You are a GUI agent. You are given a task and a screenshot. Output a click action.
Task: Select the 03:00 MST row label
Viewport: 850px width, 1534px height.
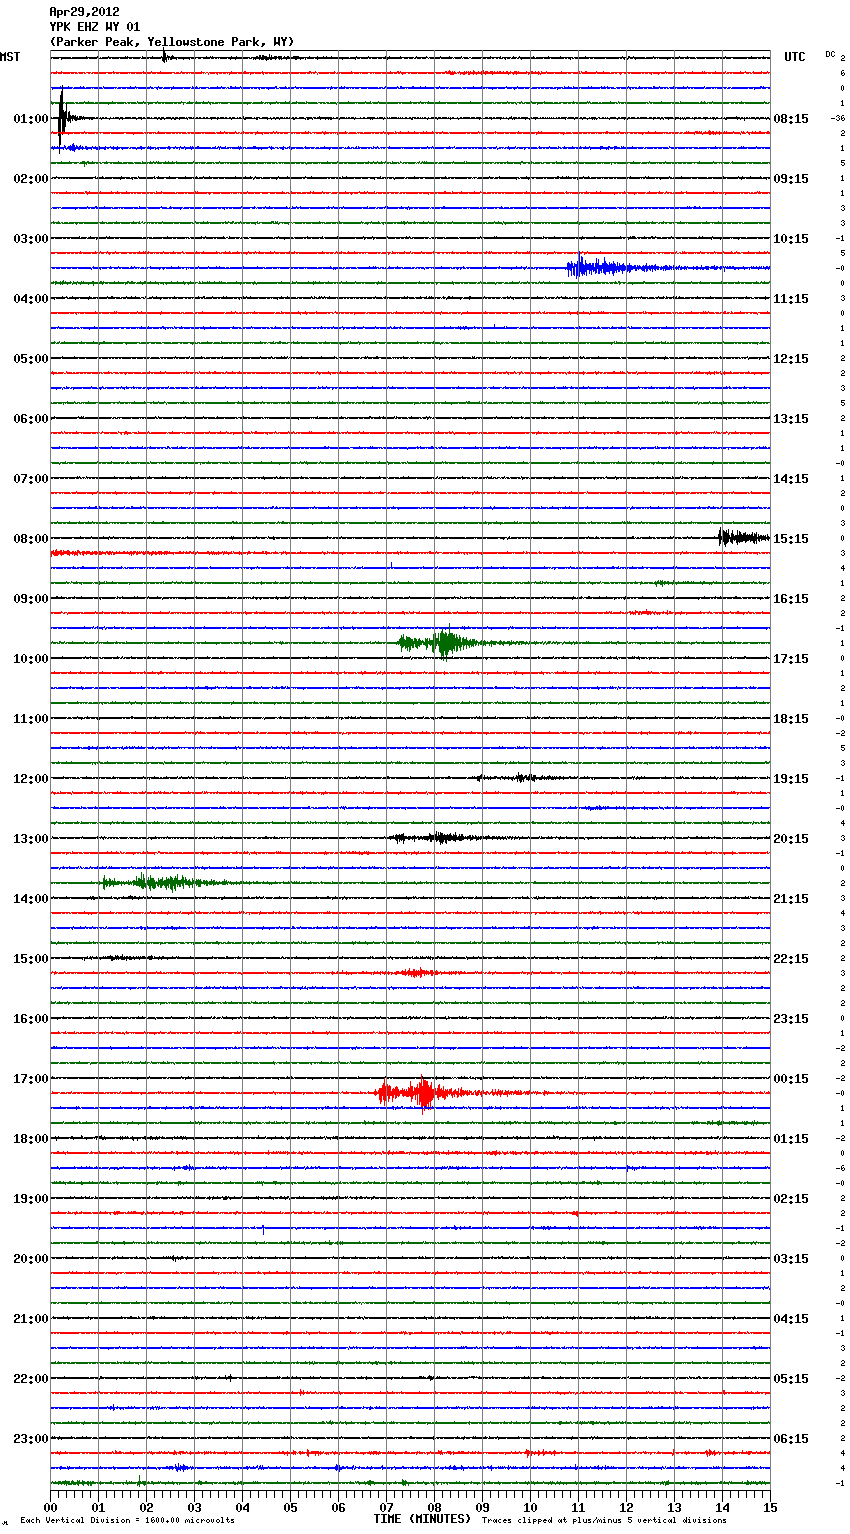click(x=31, y=239)
